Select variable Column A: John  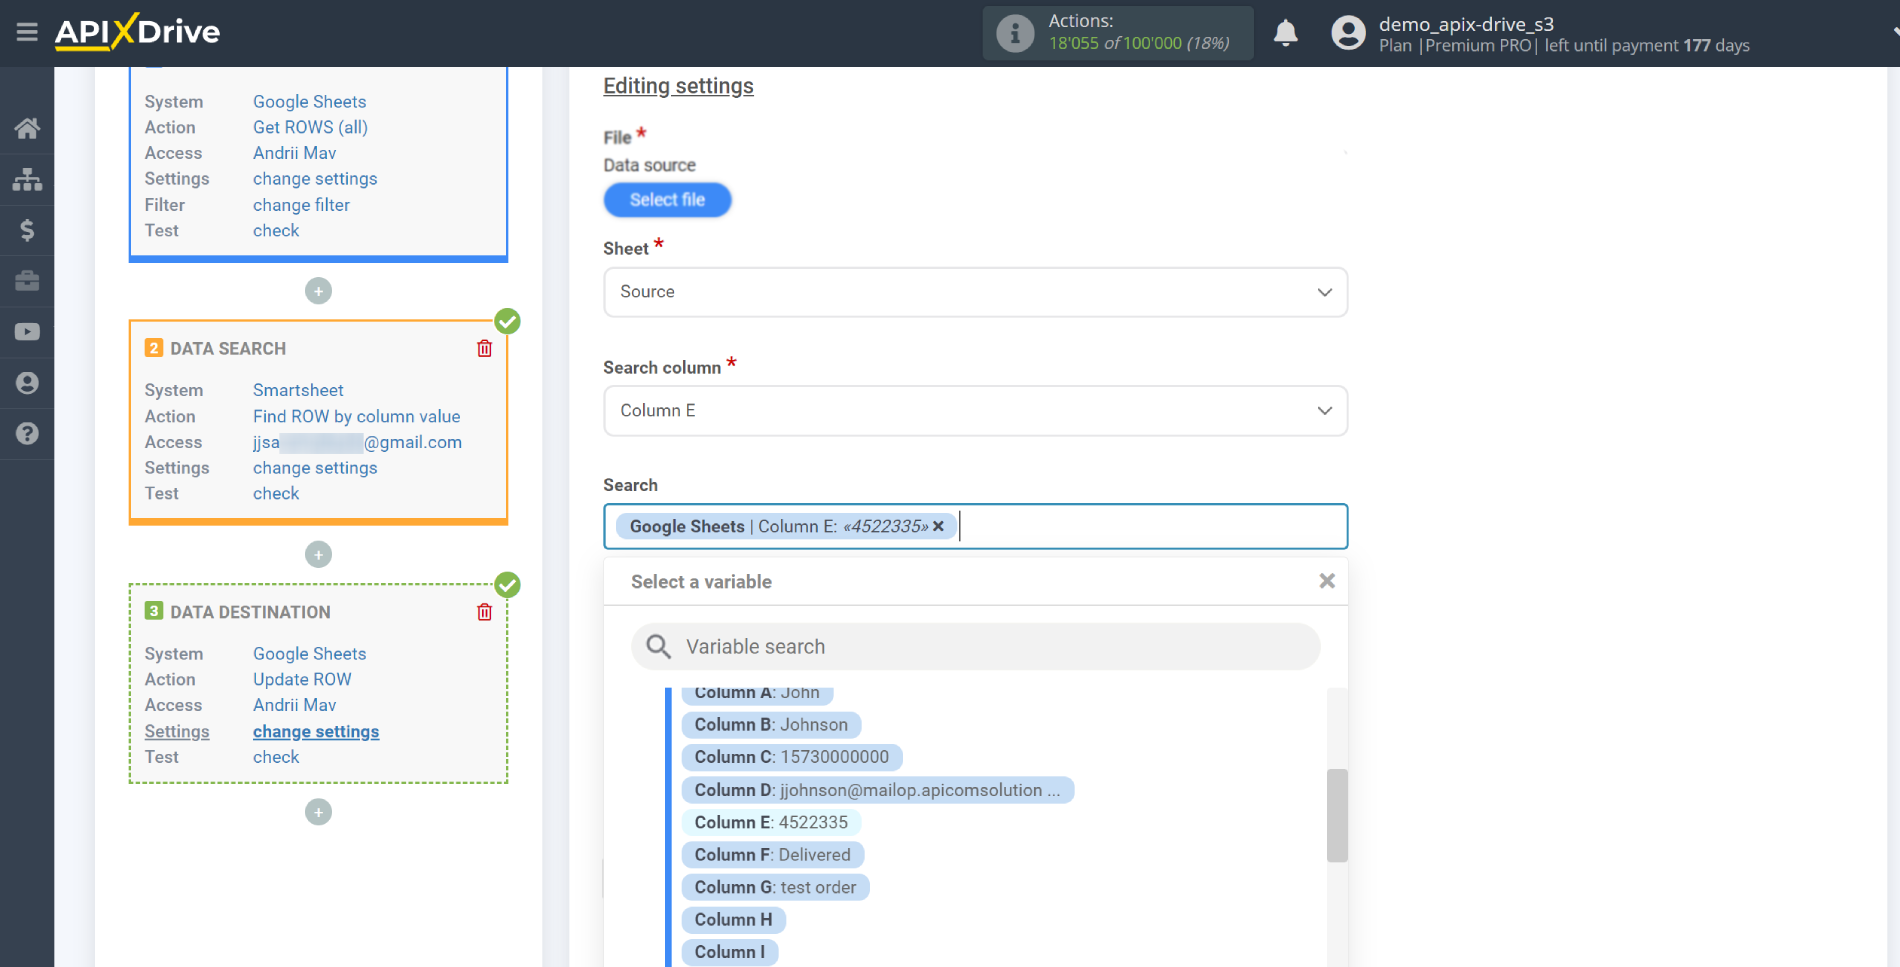757,693
